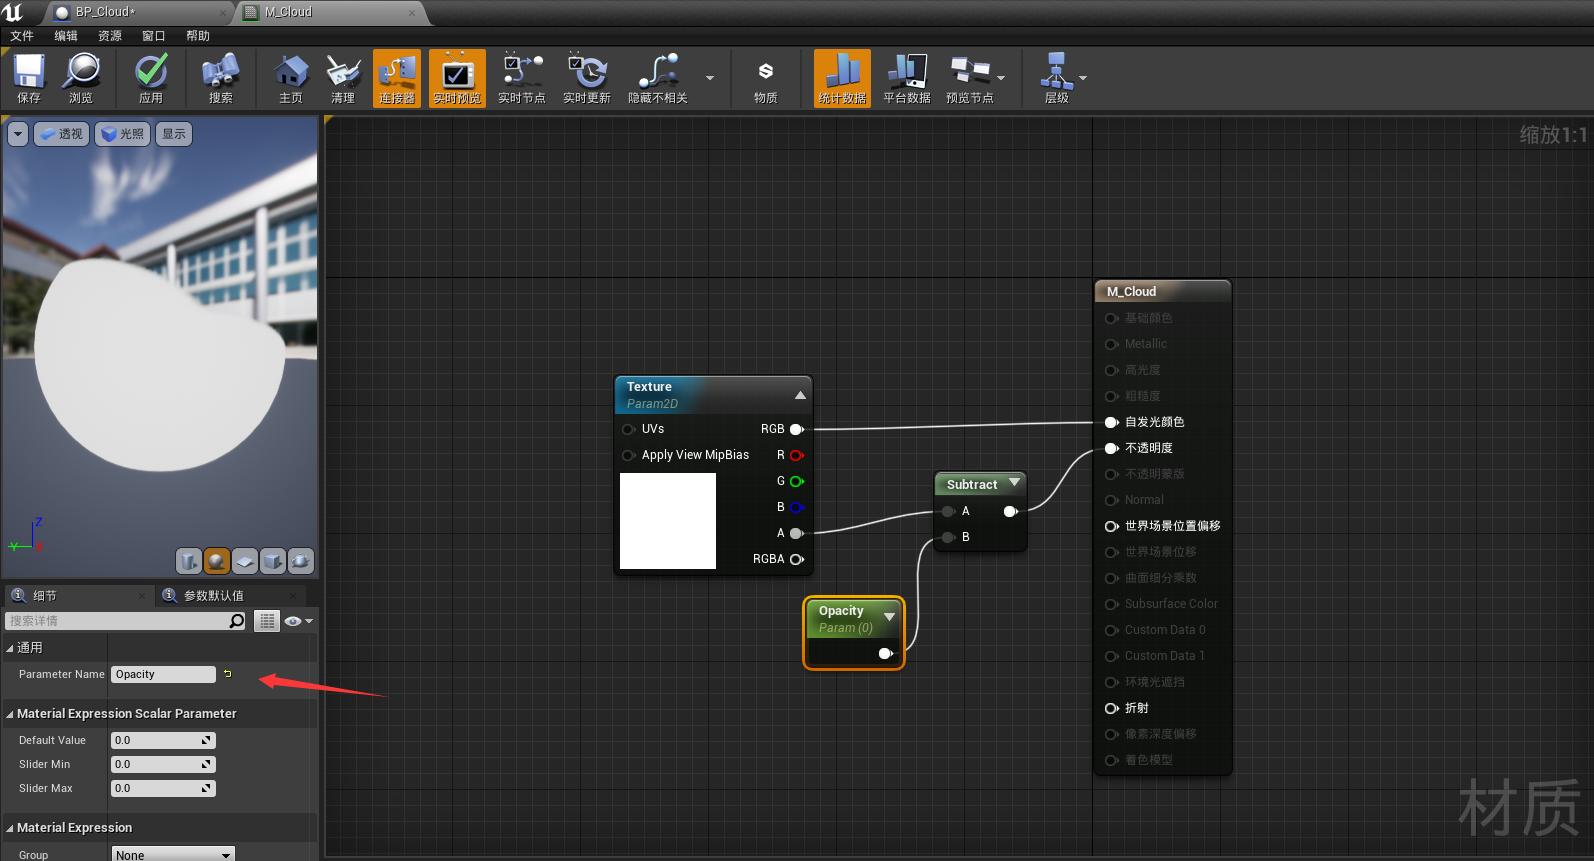Switch to the 参数默认值 tab
Screen dimensions: 1594x861
click(213, 596)
